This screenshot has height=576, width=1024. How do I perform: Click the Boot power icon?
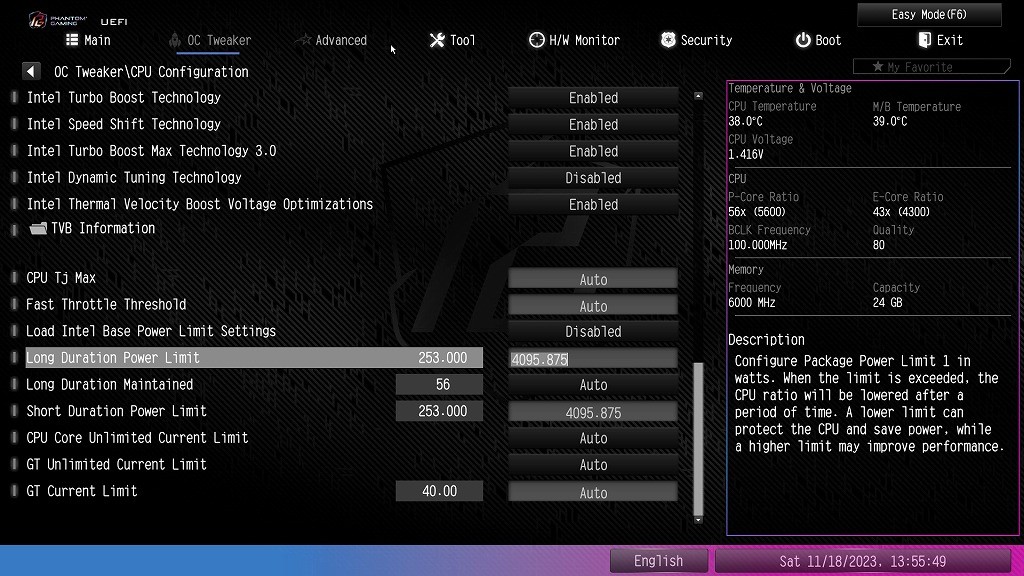(x=803, y=40)
